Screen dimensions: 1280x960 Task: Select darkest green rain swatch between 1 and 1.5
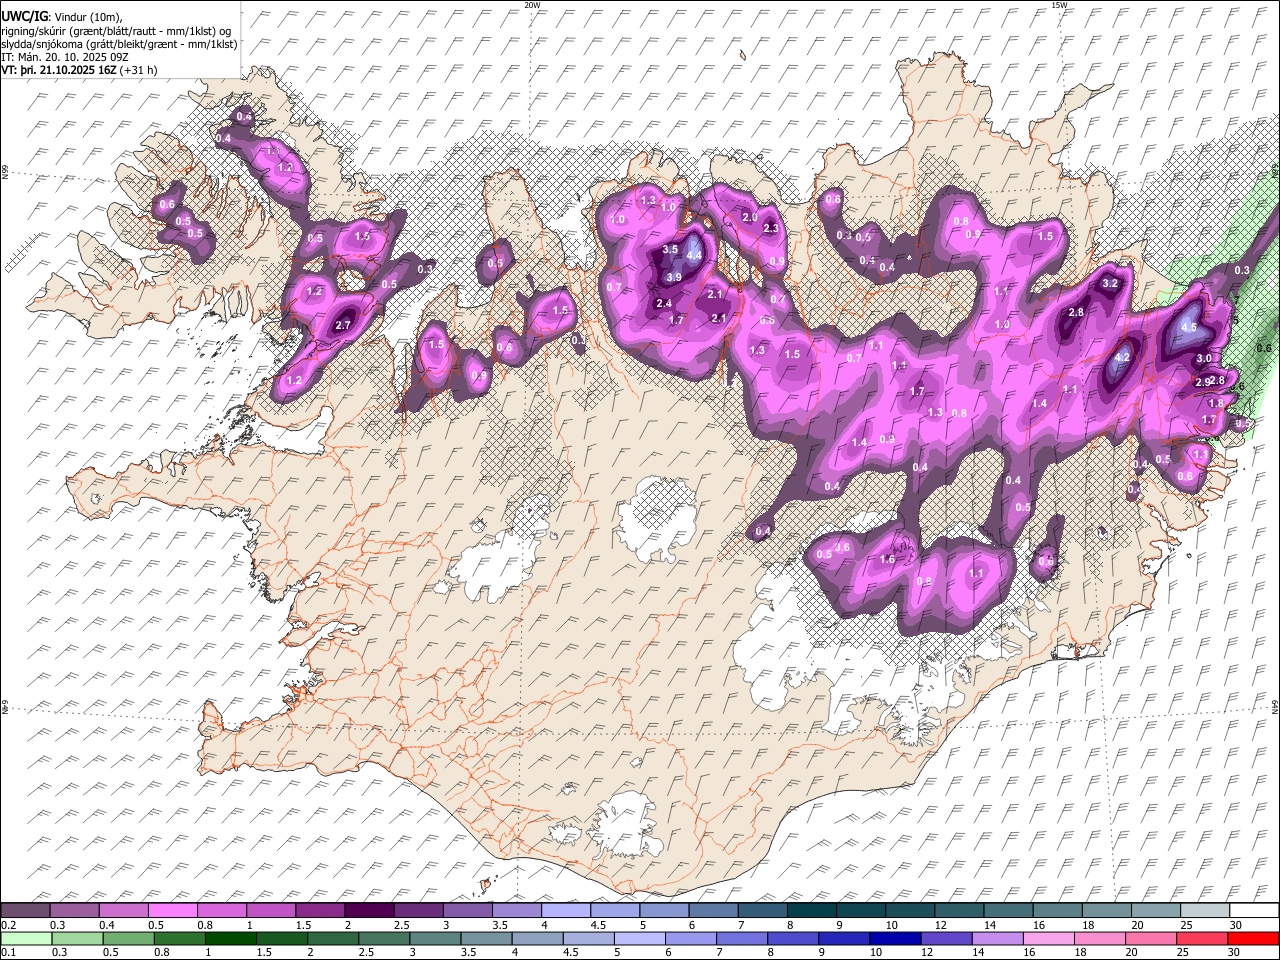pyautogui.click(x=230, y=938)
